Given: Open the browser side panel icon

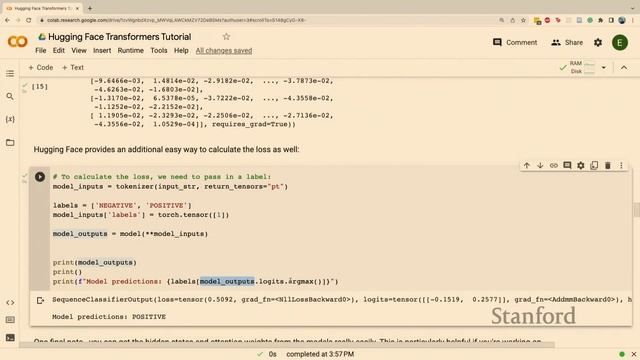Looking at the screenshot, I should (611, 20).
